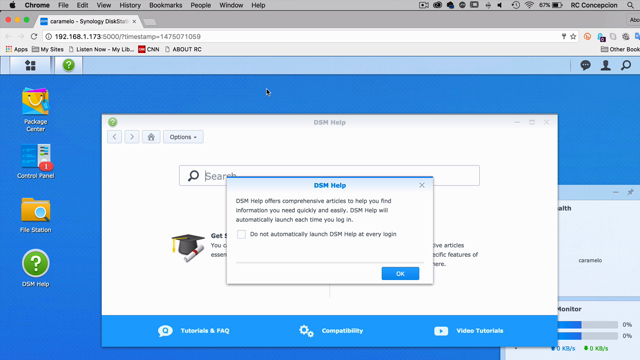The height and width of the screenshot is (360, 640).
Task: Open the People menu
Action: [x=200, y=5]
